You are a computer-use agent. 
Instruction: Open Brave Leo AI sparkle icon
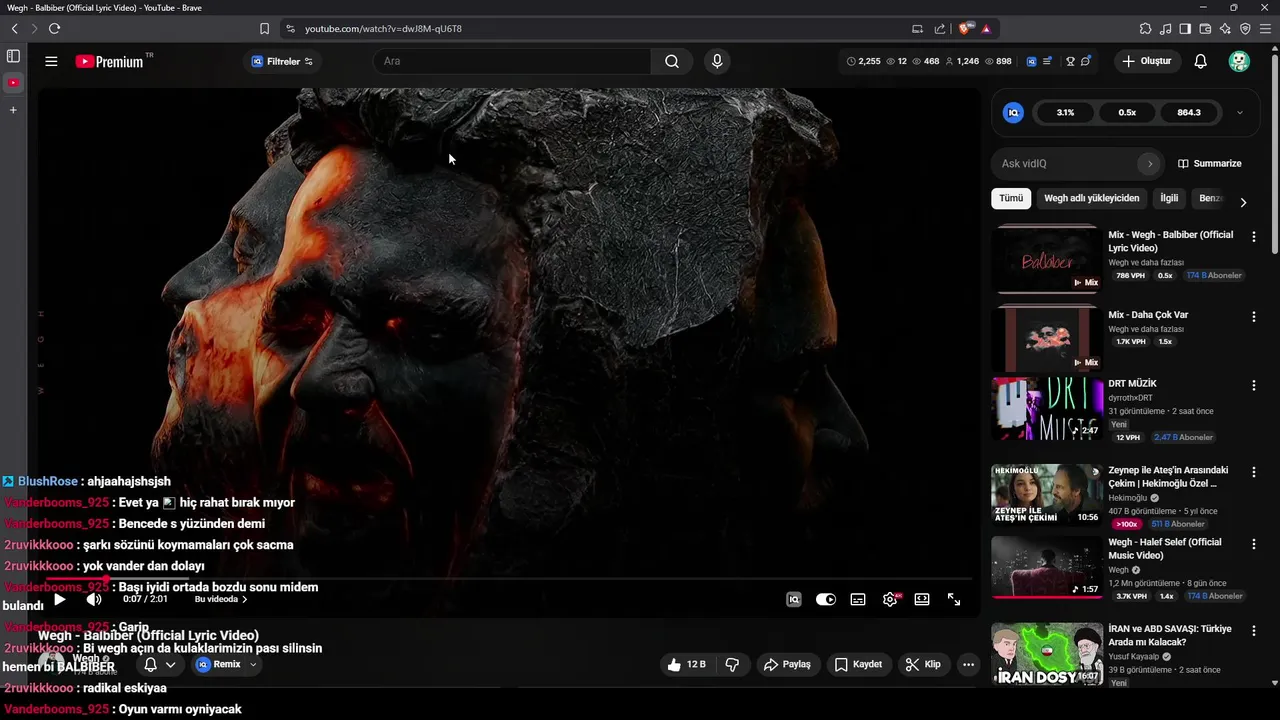tap(1225, 28)
